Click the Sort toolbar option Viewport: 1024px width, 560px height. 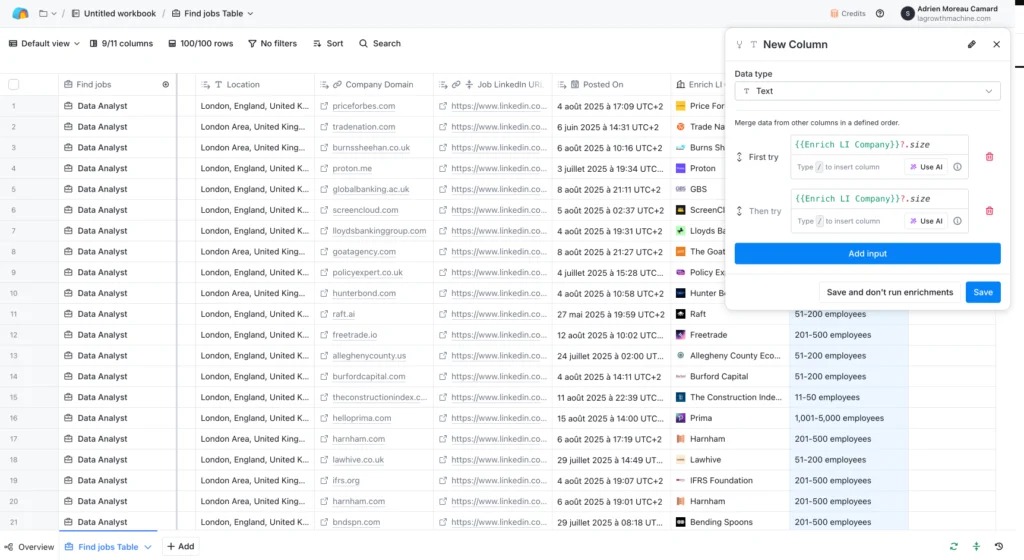(x=327, y=44)
